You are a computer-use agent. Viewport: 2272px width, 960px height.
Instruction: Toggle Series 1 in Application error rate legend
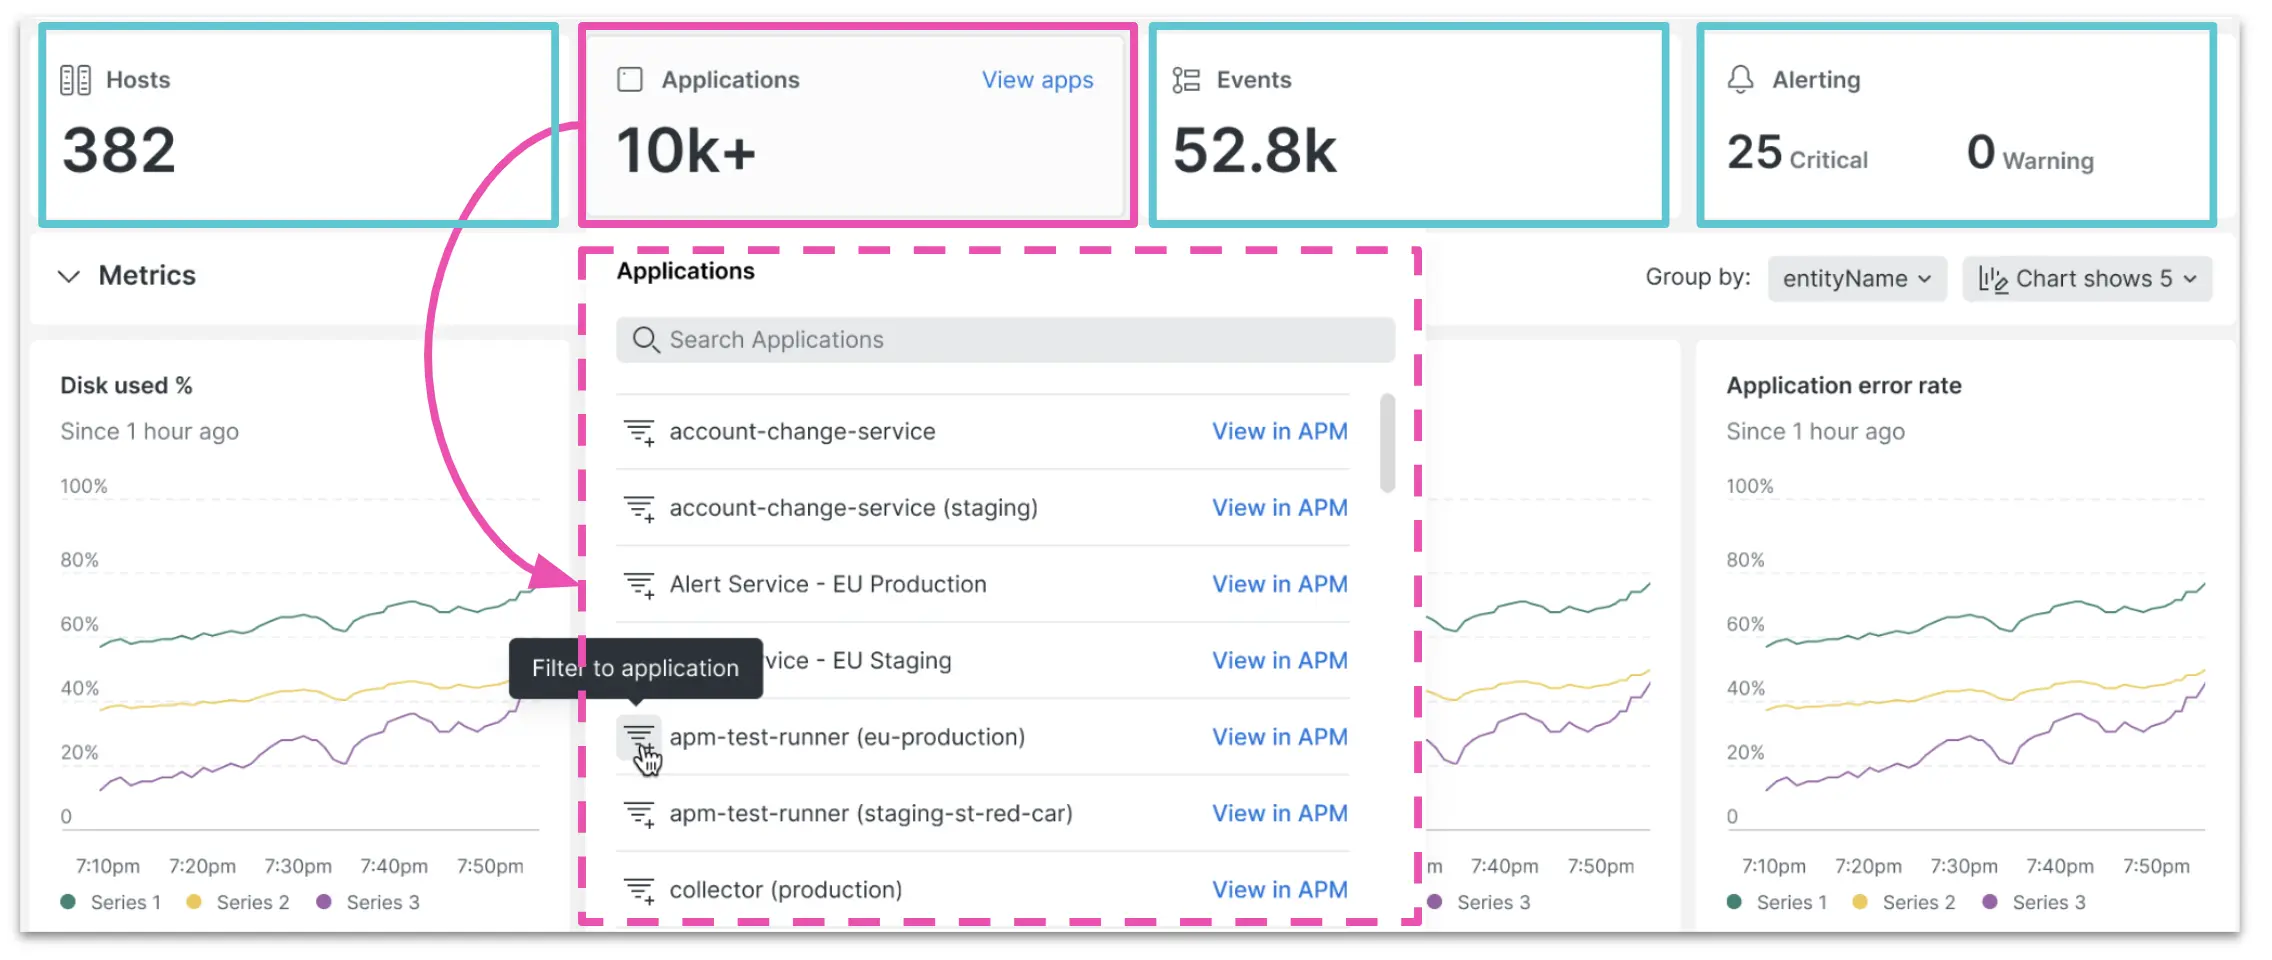1777,902
